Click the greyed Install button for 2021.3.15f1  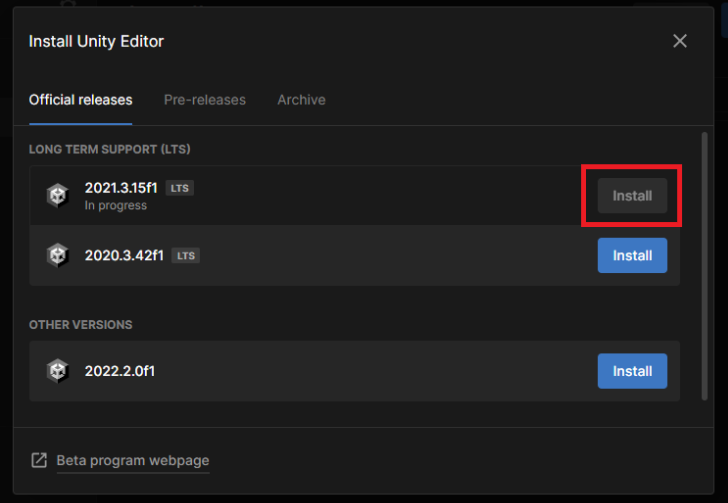coord(632,196)
